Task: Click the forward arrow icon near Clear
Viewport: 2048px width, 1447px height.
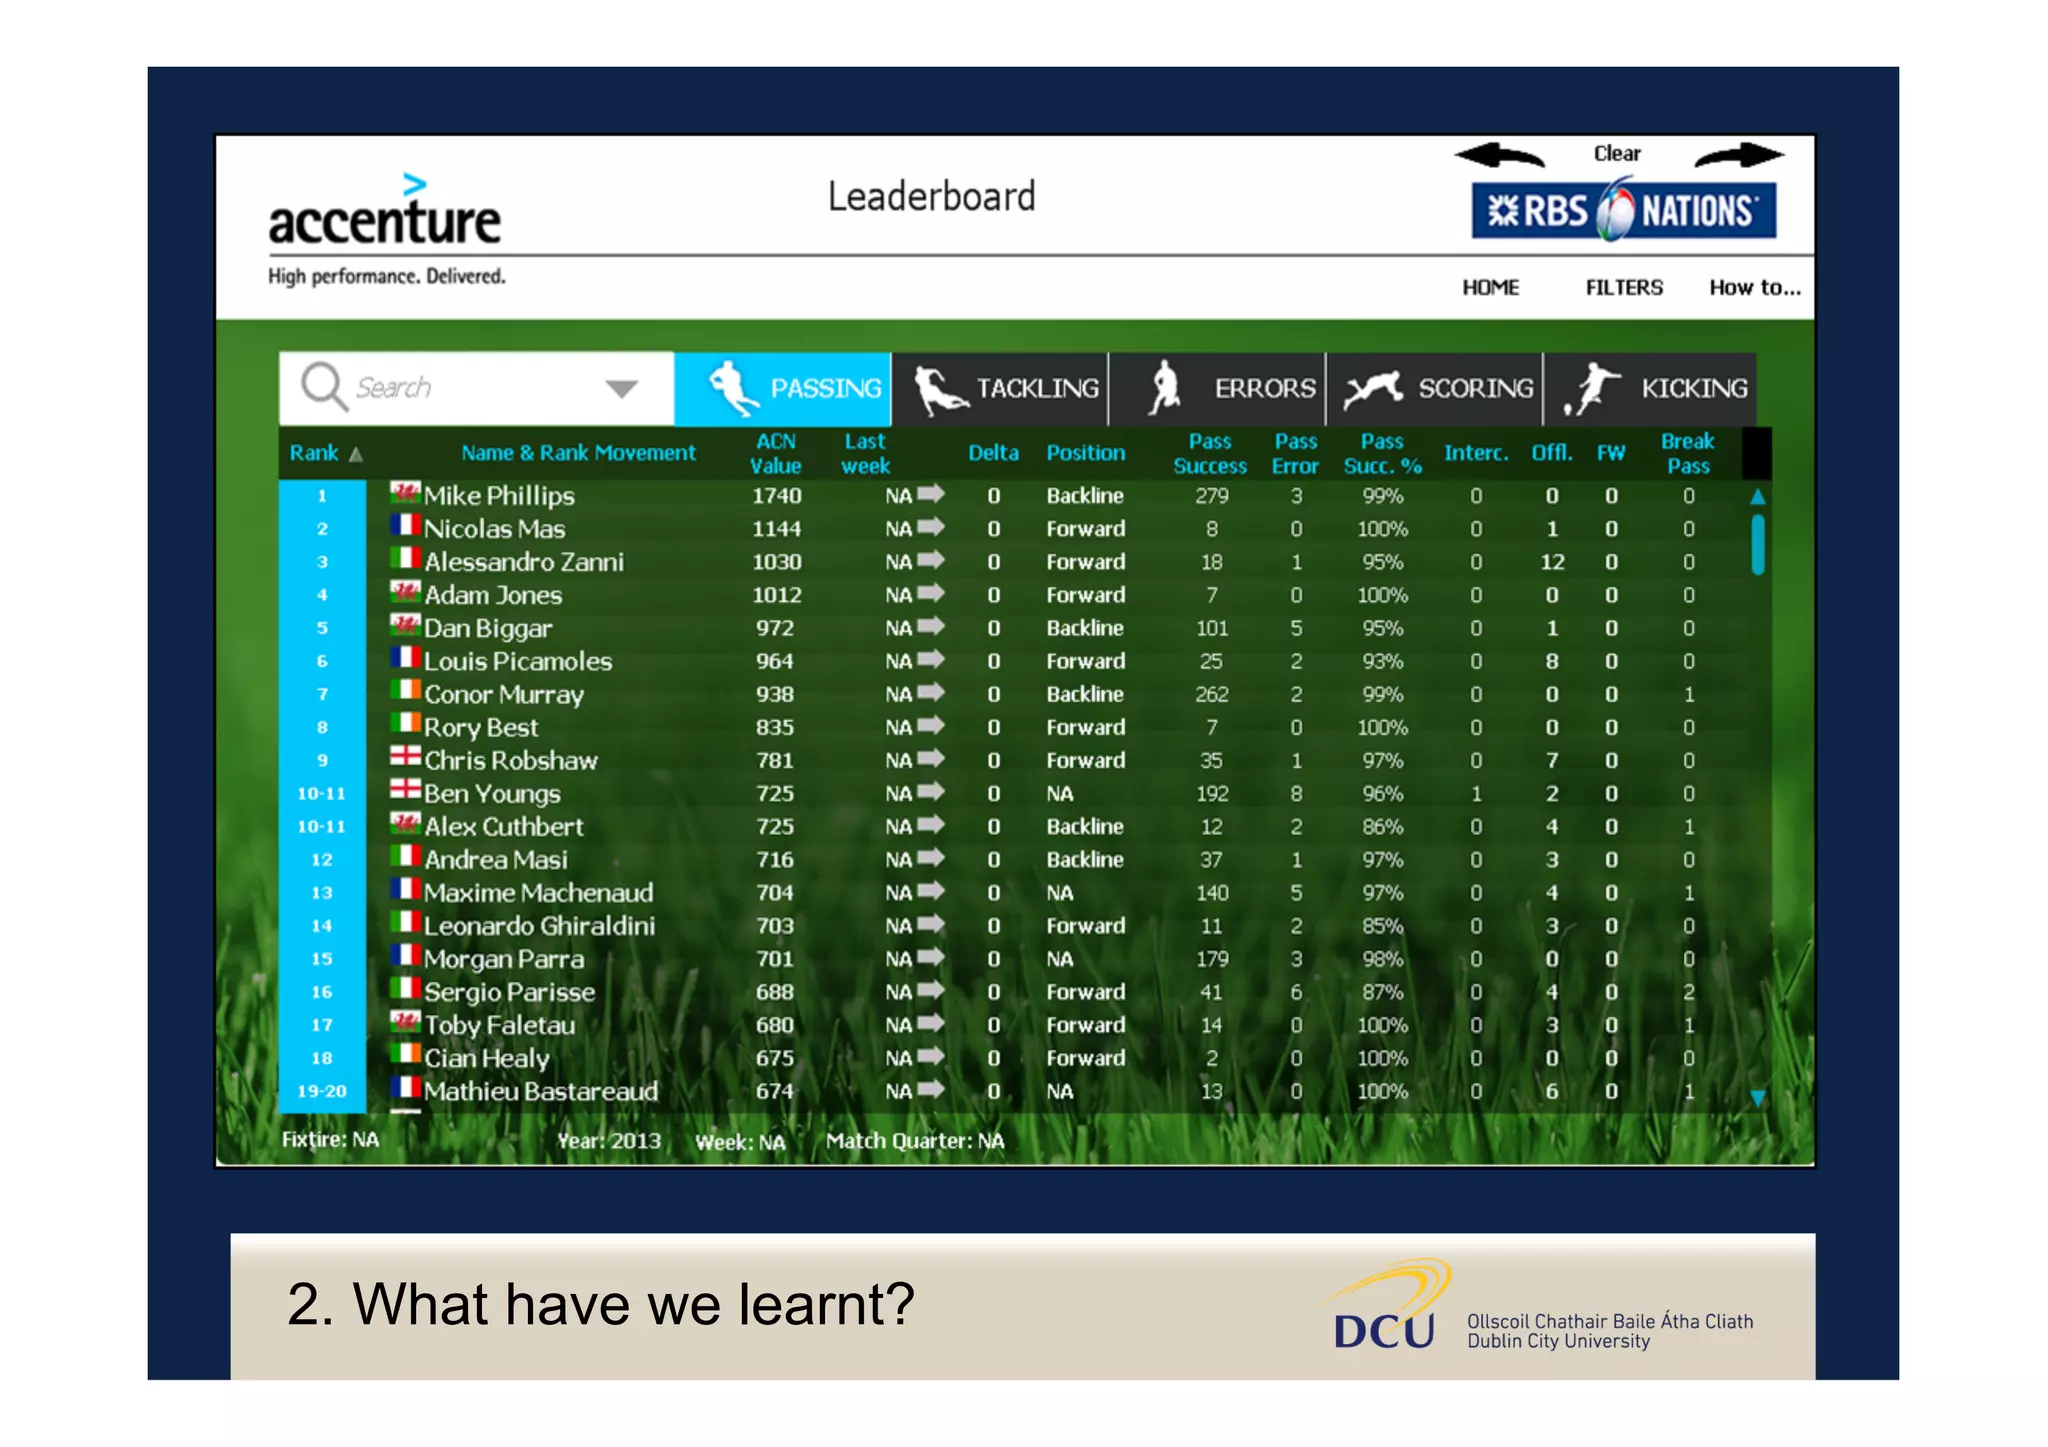Action: [x=1738, y=155]
